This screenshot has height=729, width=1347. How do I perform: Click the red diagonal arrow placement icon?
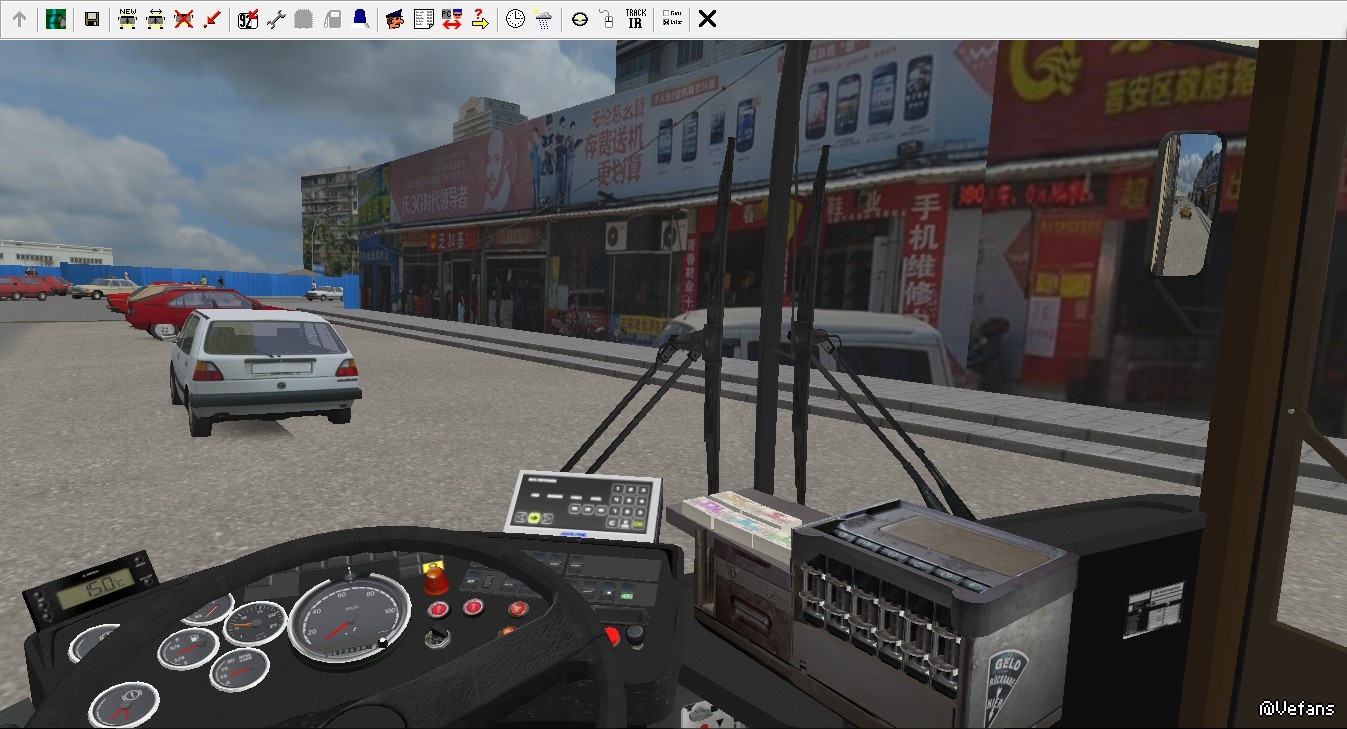click(x=211, y=19)
